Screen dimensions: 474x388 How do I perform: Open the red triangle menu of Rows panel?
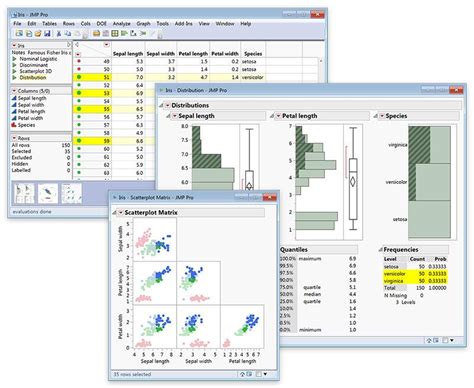(x=14, y=138)
